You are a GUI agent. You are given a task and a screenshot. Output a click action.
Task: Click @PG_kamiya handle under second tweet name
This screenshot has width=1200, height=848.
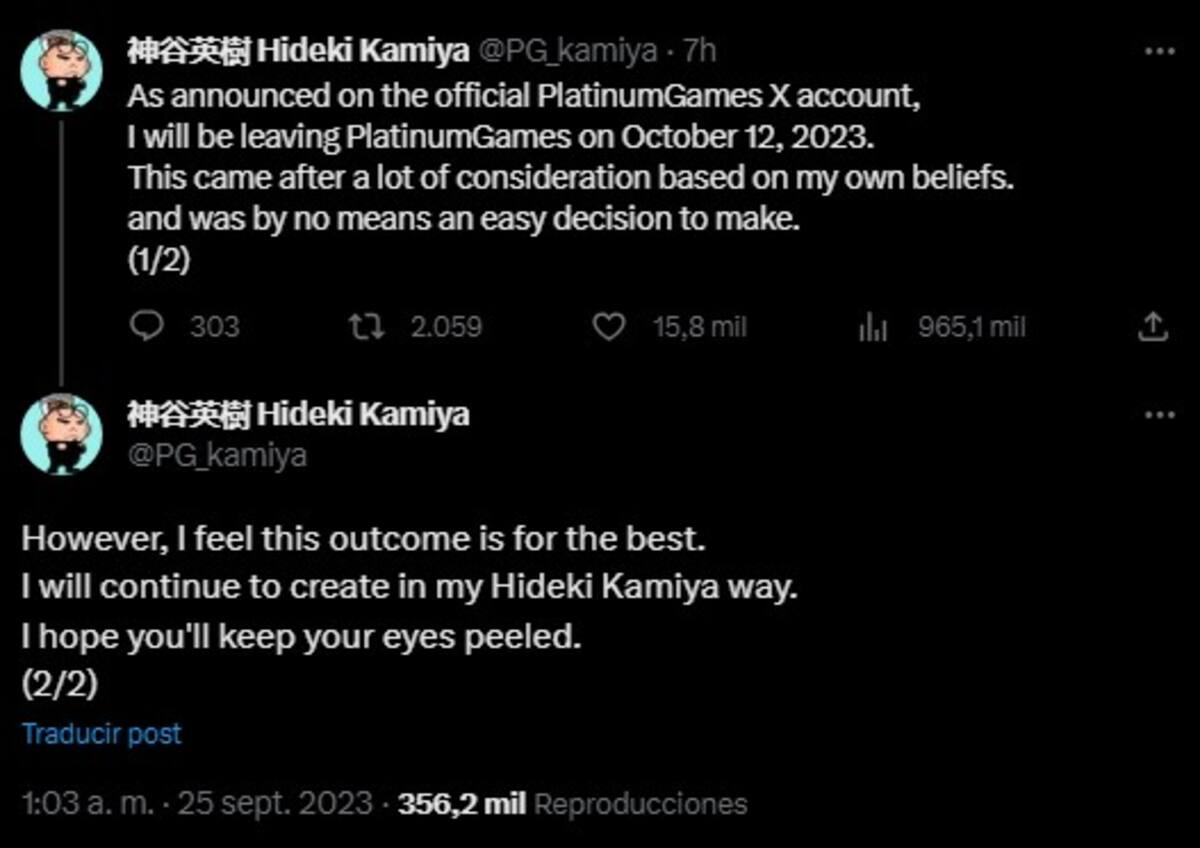(x=217, y=456)
